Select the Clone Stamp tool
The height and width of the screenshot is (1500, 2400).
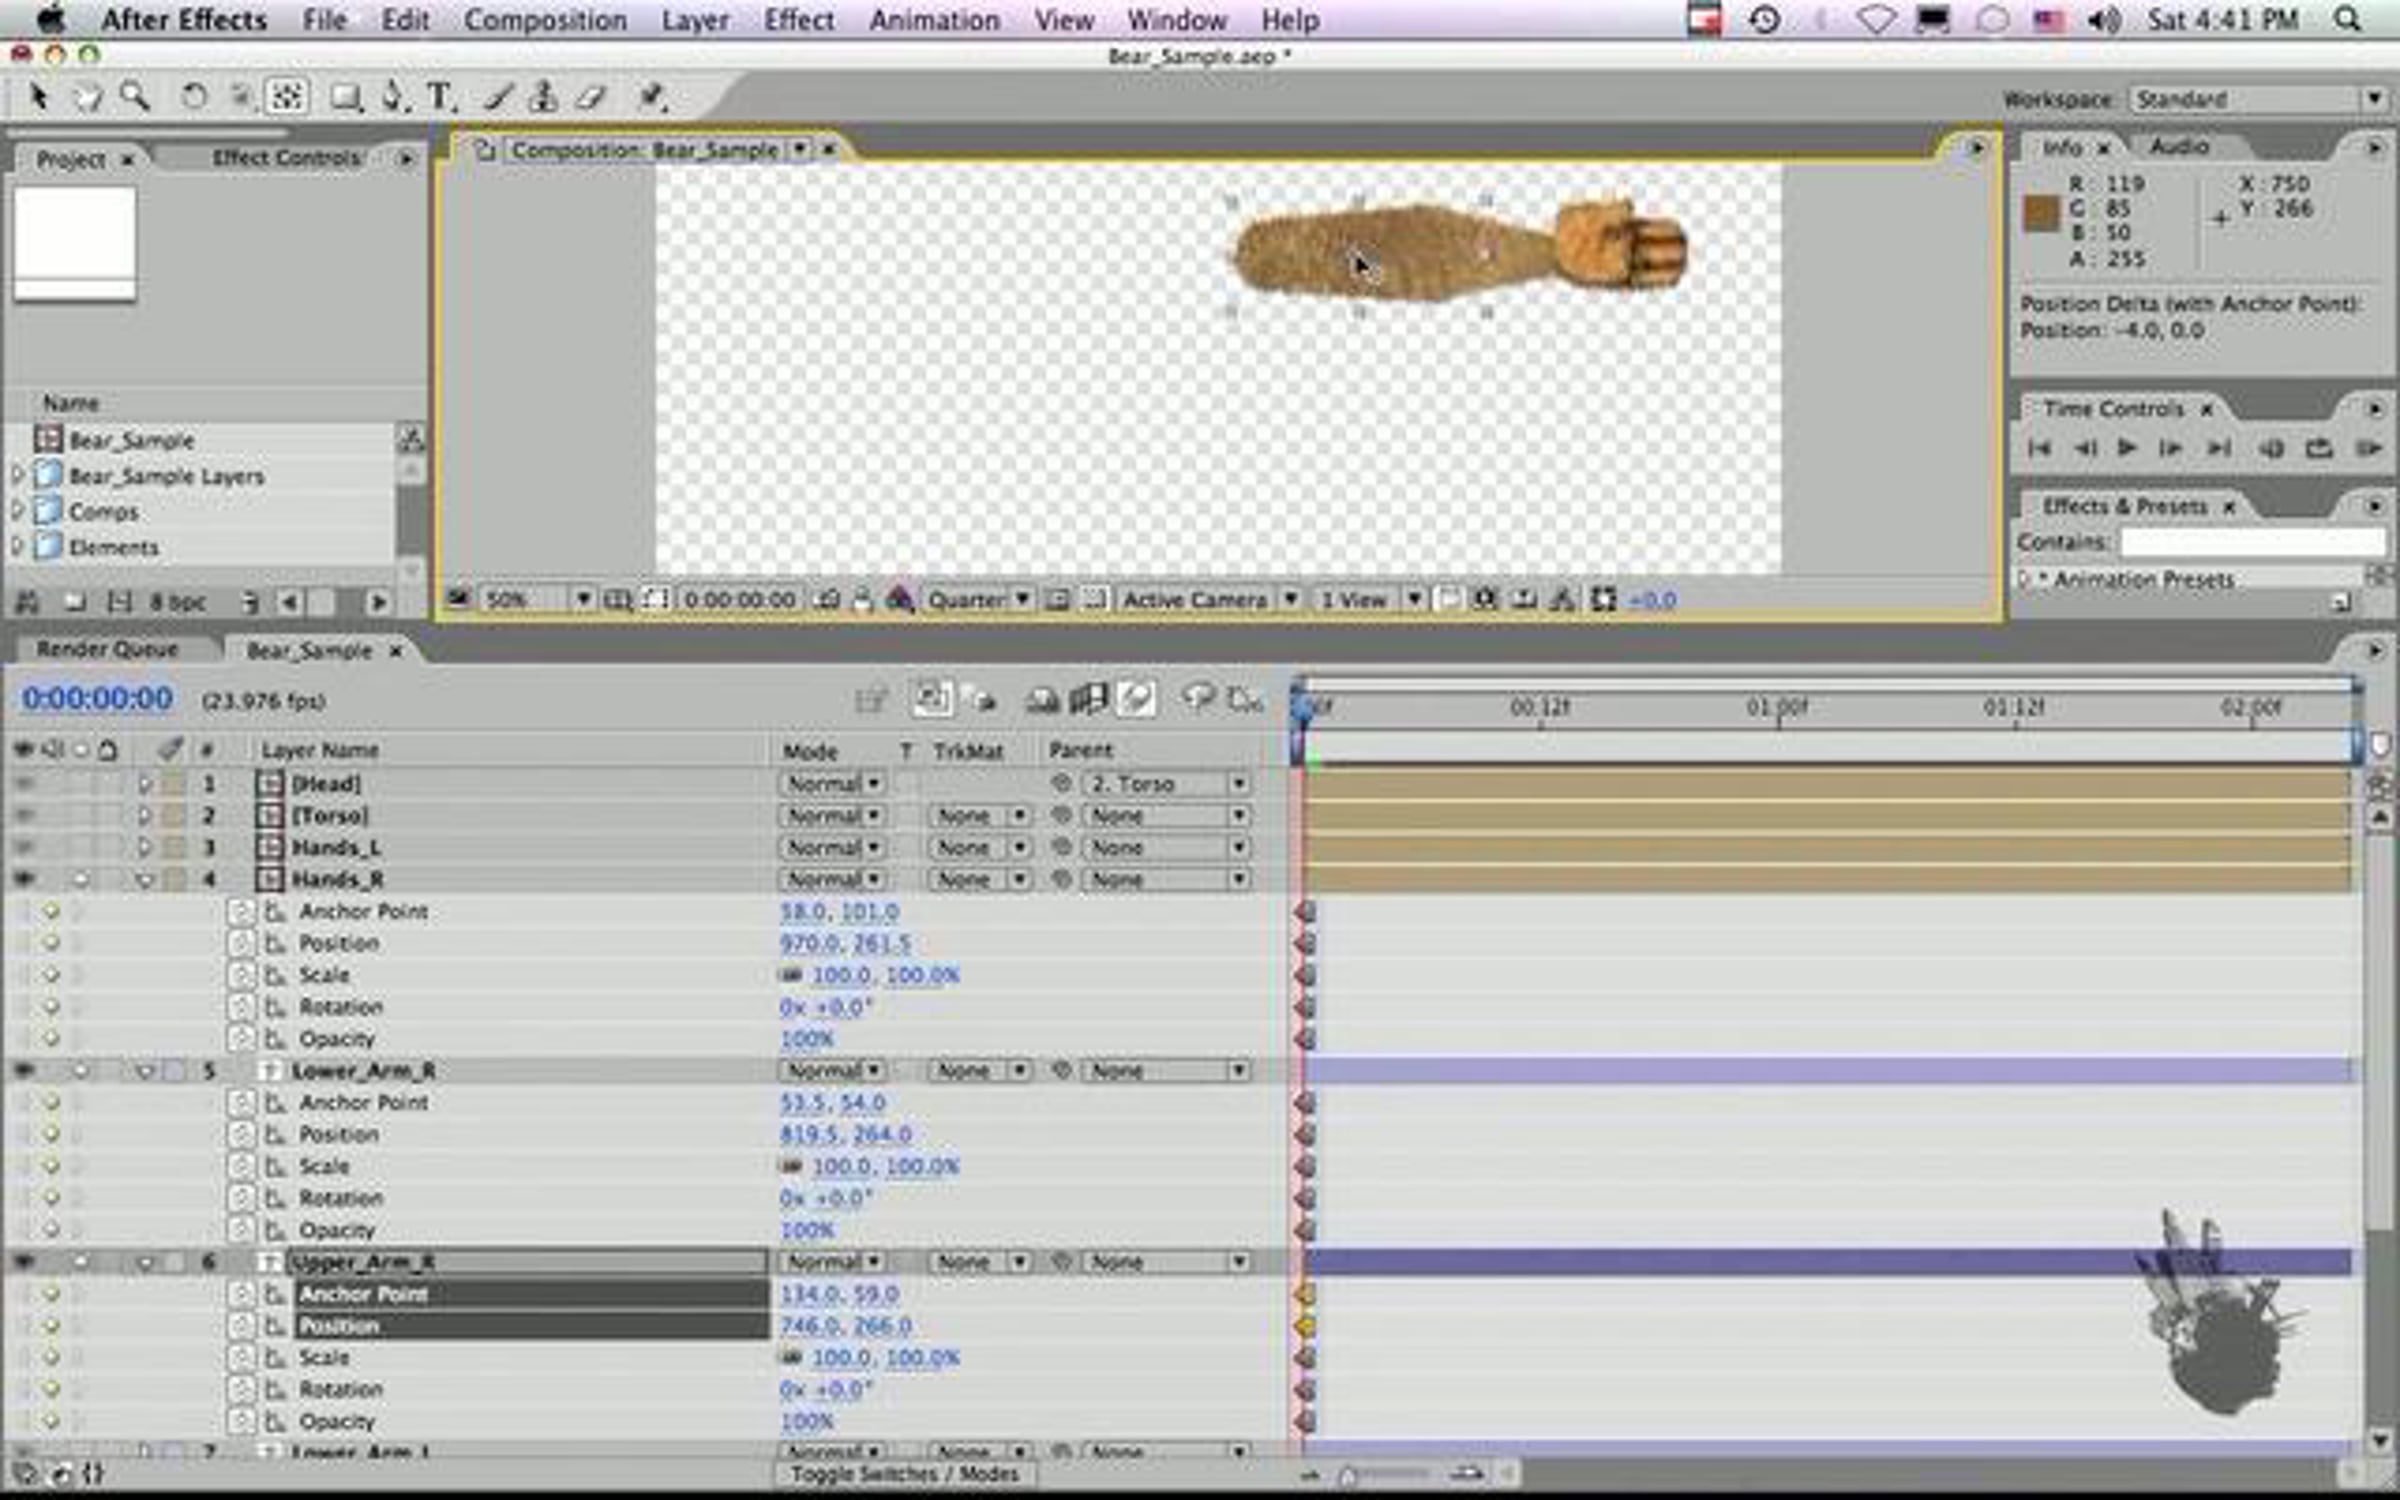tap(543, 97)
